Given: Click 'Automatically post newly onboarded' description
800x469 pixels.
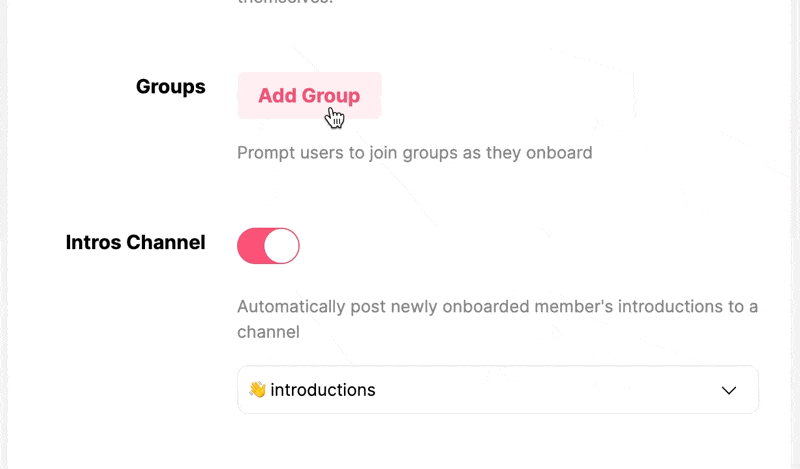Looking at the screenshot, I should (x=497, y=319).
